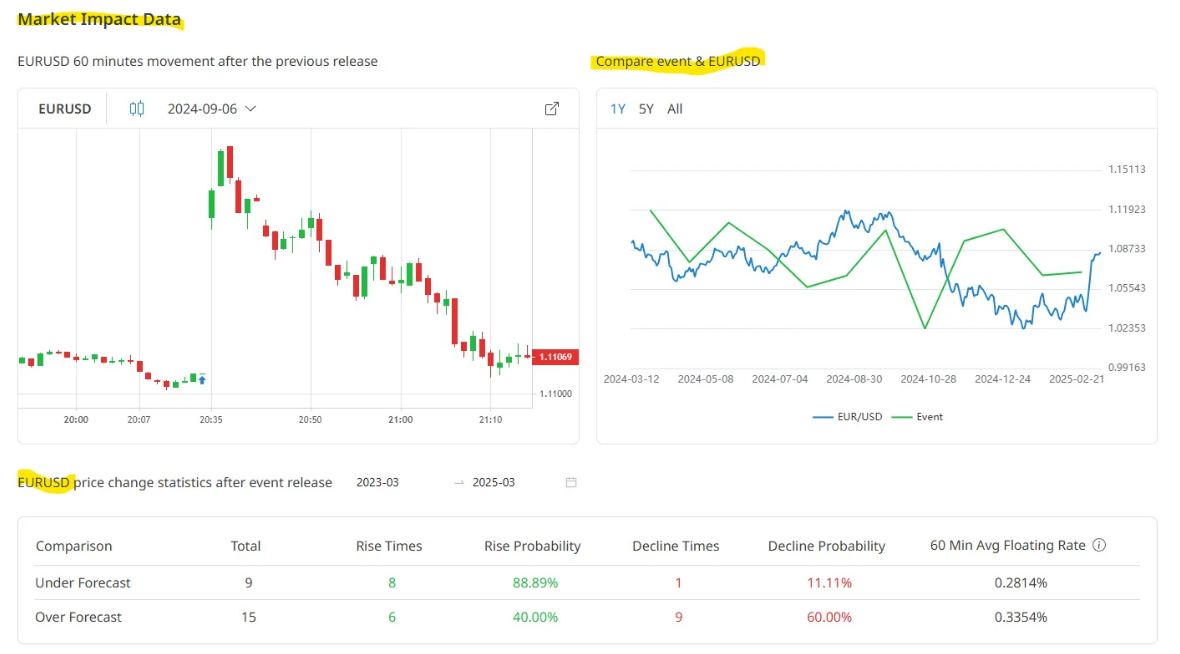Open EURUSD chart in external window icon

point(552,109)
